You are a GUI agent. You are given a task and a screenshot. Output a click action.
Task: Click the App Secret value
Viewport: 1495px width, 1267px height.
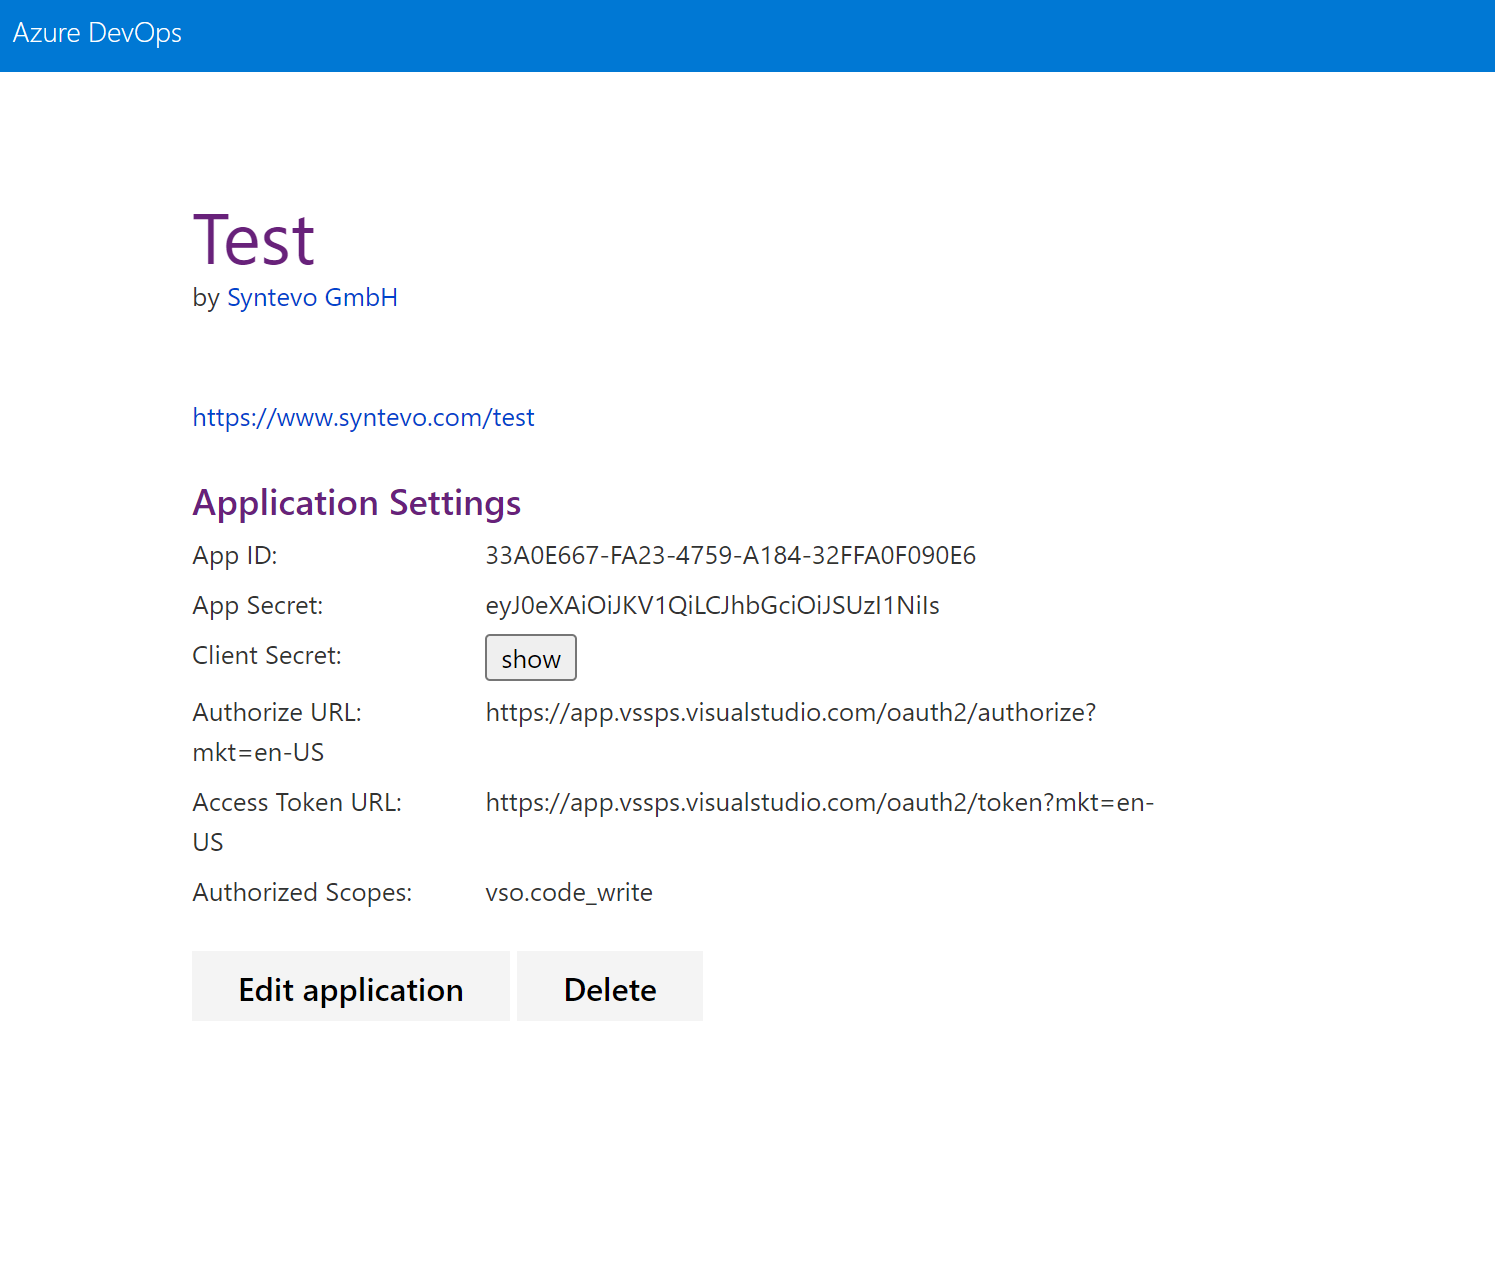712,605
